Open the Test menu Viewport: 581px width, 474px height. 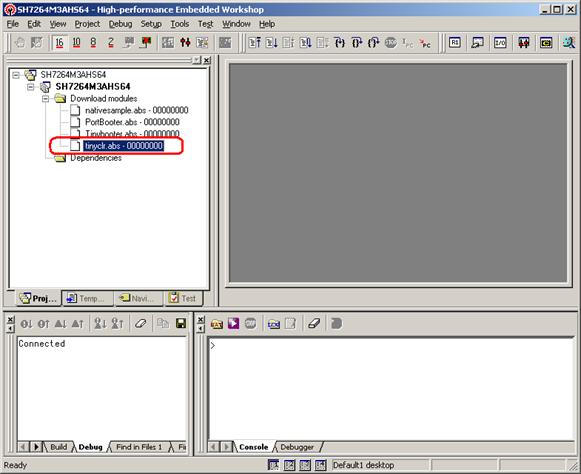point(205,24)
